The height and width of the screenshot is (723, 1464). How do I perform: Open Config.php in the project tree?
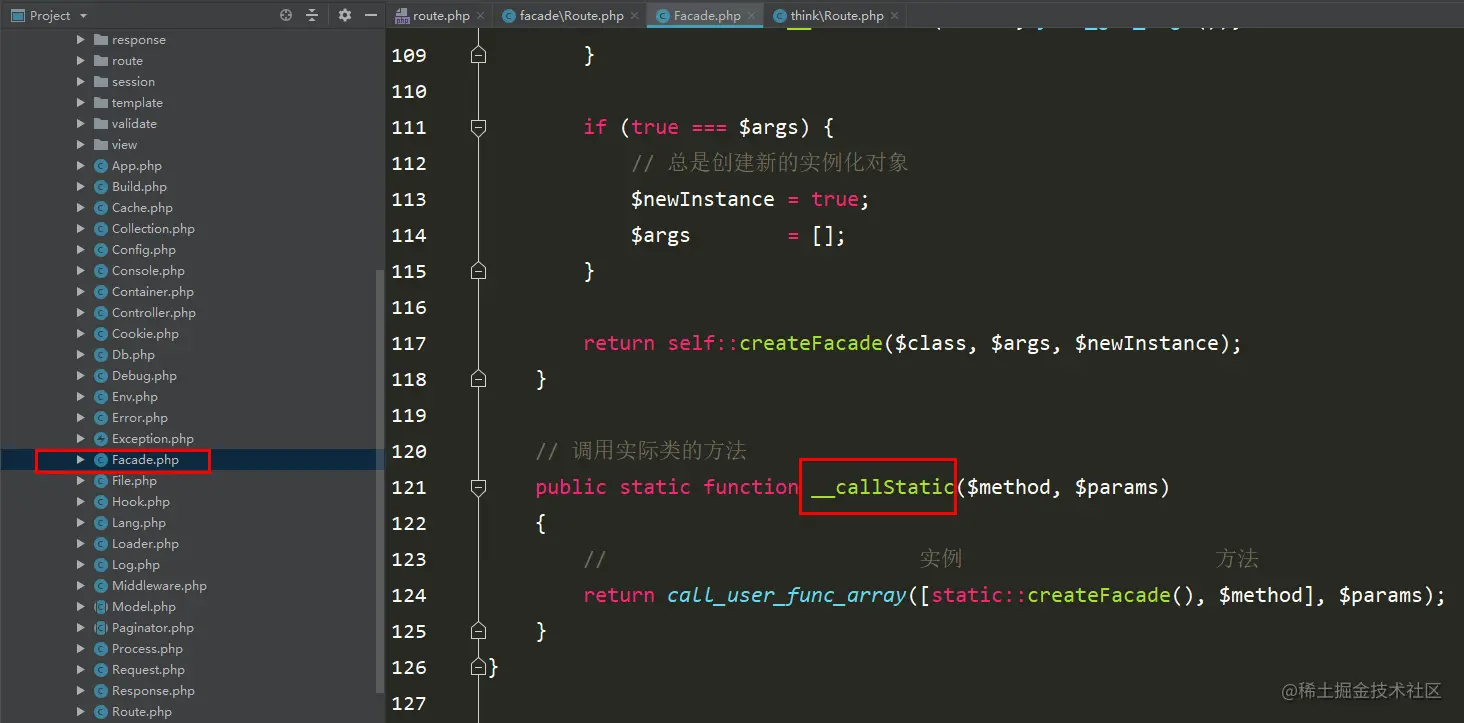[x=144, y=250]
